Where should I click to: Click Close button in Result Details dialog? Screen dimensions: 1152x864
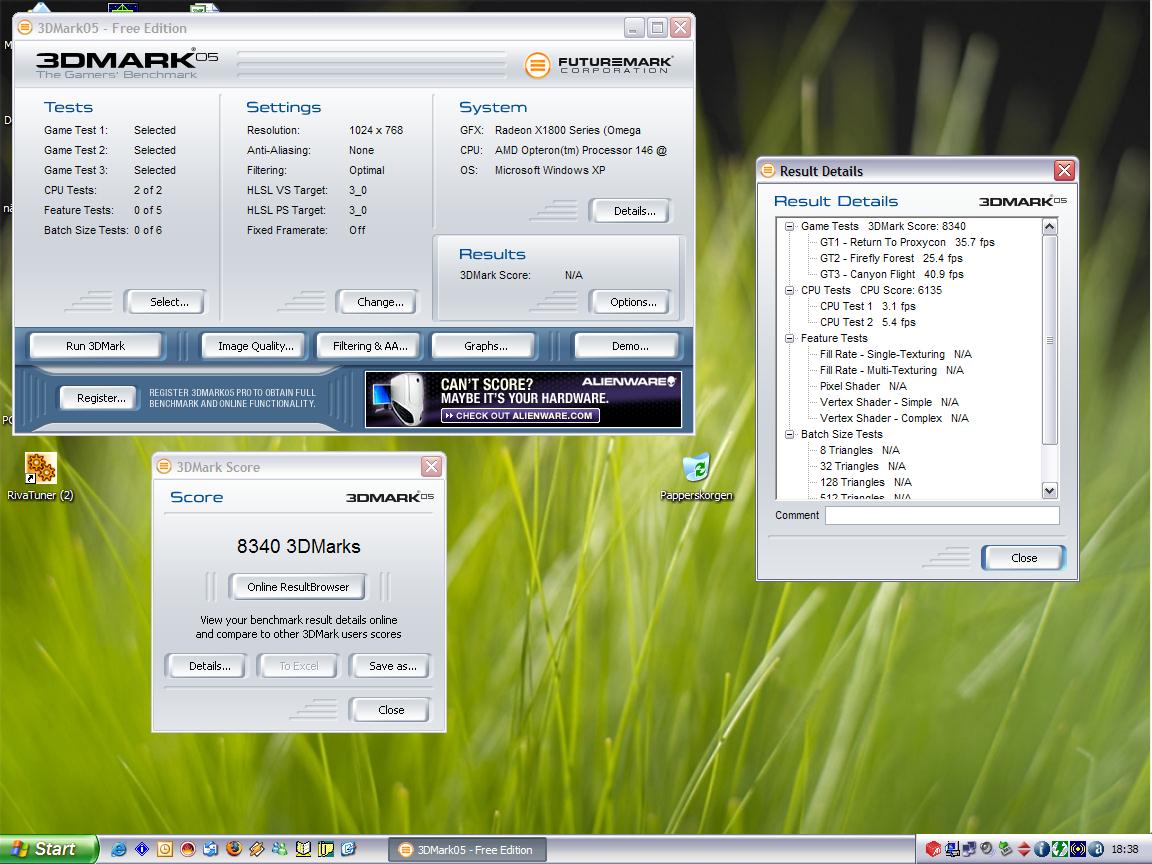coord(1023,558)
